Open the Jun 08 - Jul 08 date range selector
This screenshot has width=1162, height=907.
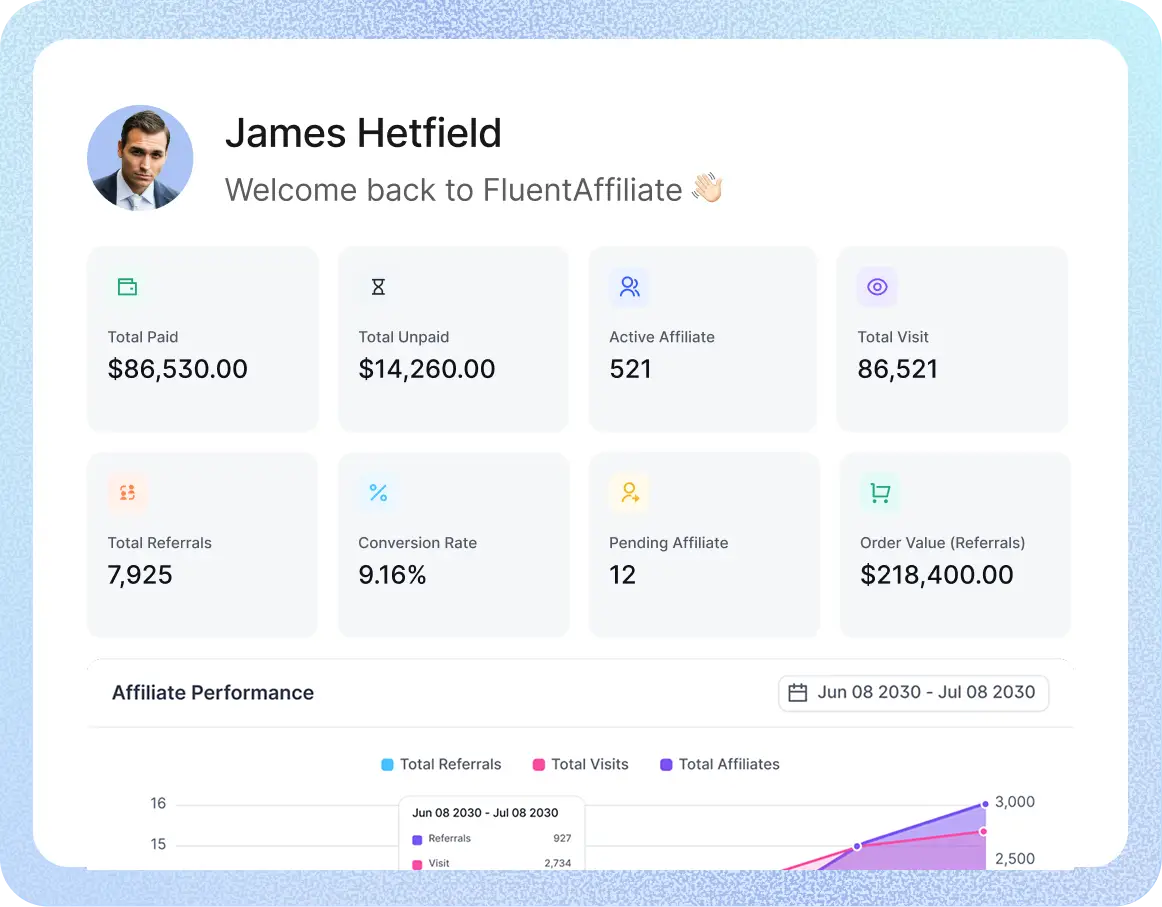(913, 692)
